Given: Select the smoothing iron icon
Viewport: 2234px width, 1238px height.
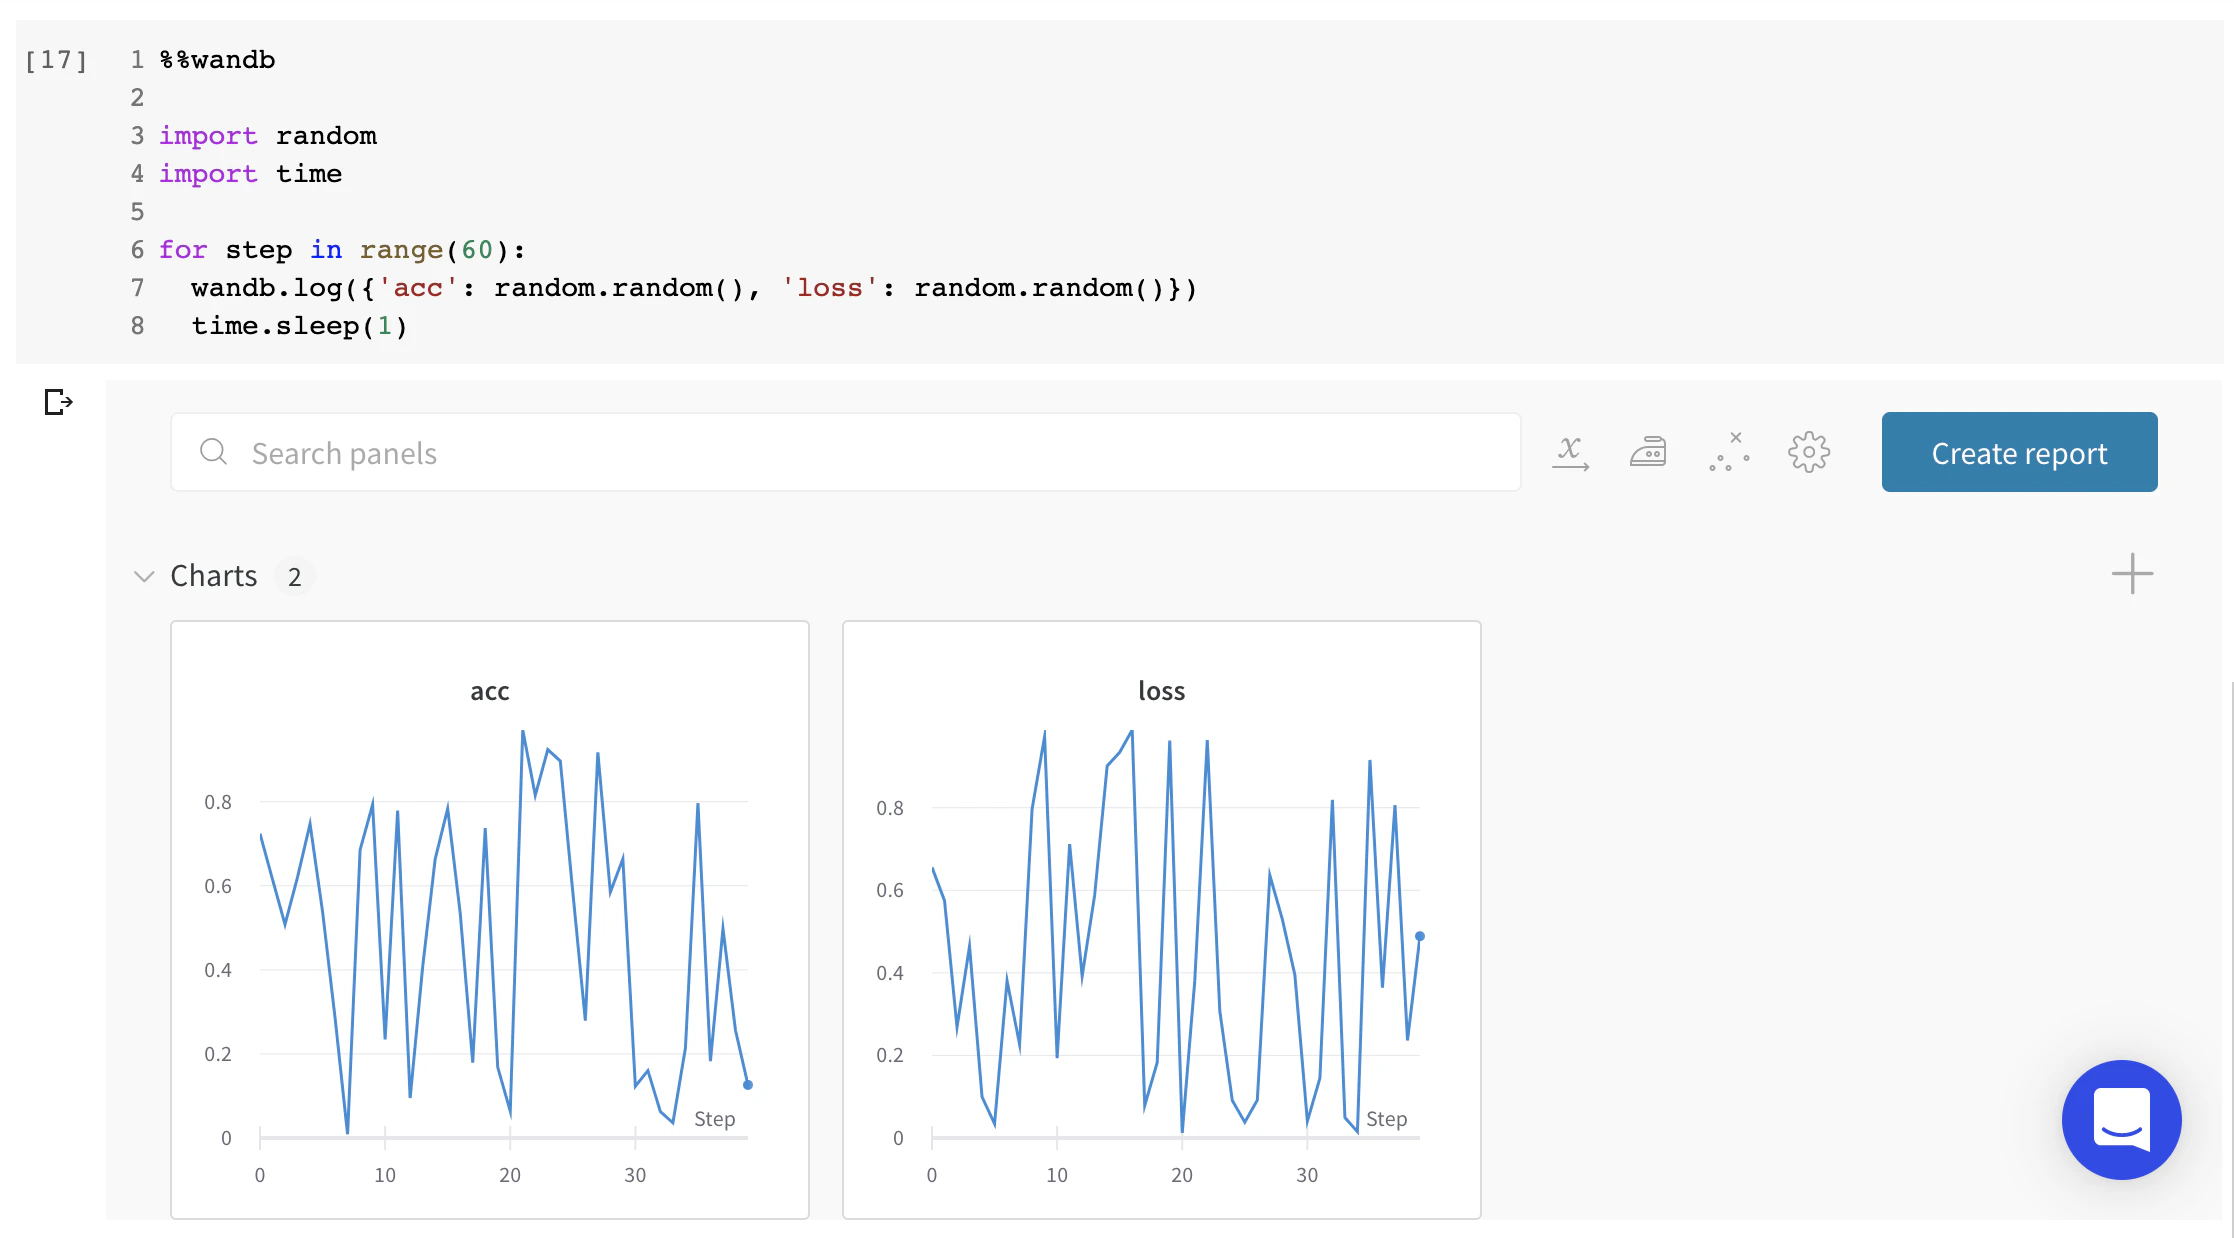Looking at the screenshot, I should click(x=1649, y=452).
